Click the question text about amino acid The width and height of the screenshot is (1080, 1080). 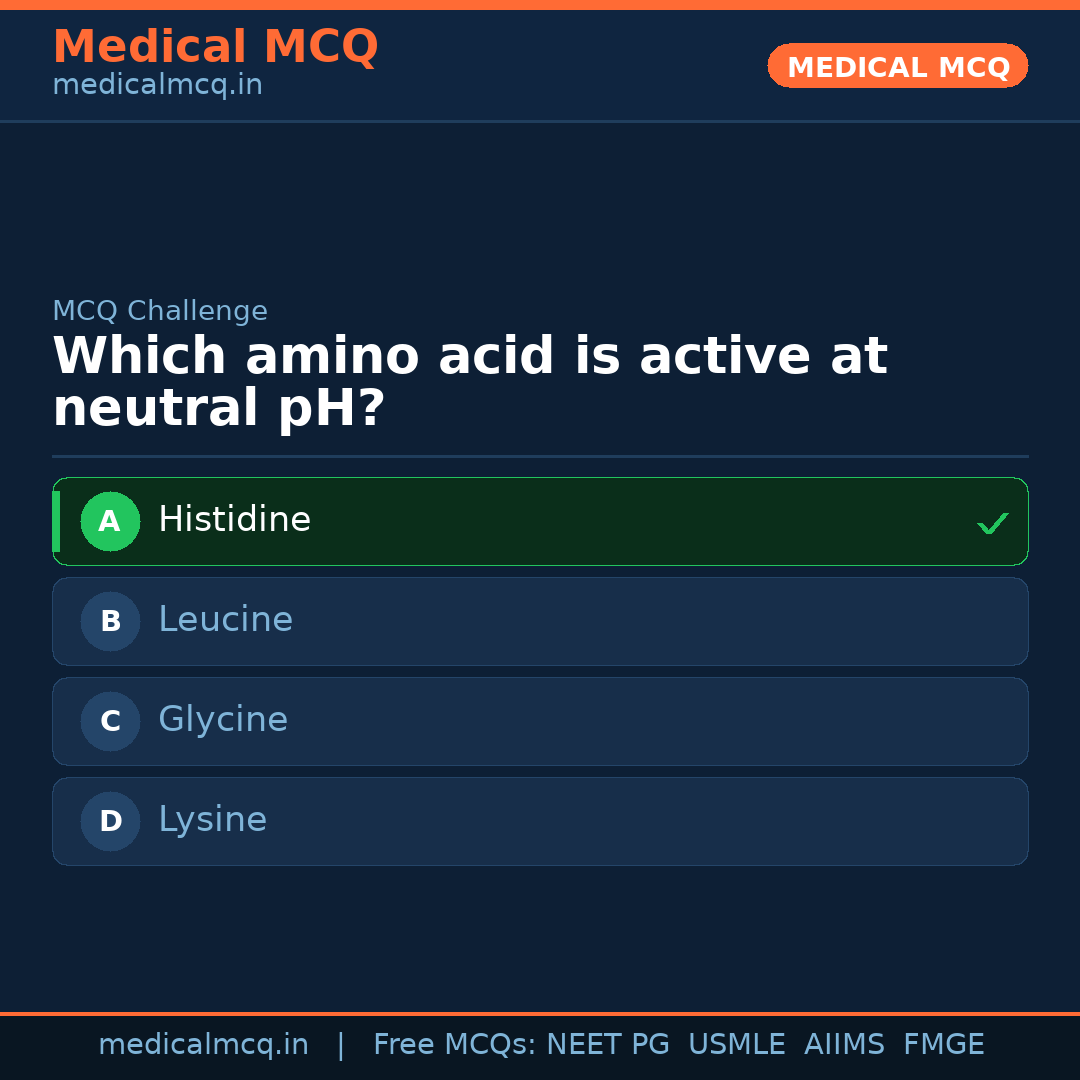(x=469, y=382)
